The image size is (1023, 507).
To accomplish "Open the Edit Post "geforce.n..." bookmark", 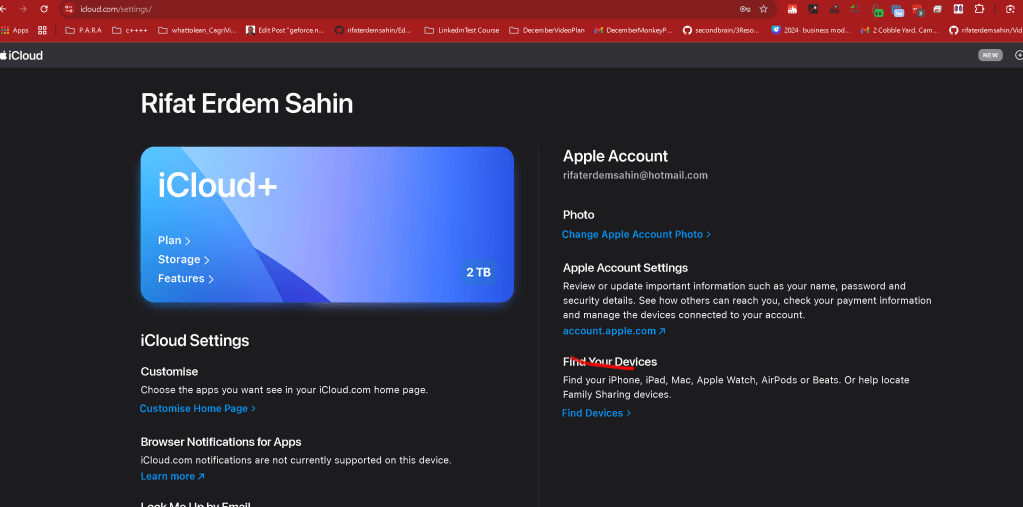I will [285, 30].
